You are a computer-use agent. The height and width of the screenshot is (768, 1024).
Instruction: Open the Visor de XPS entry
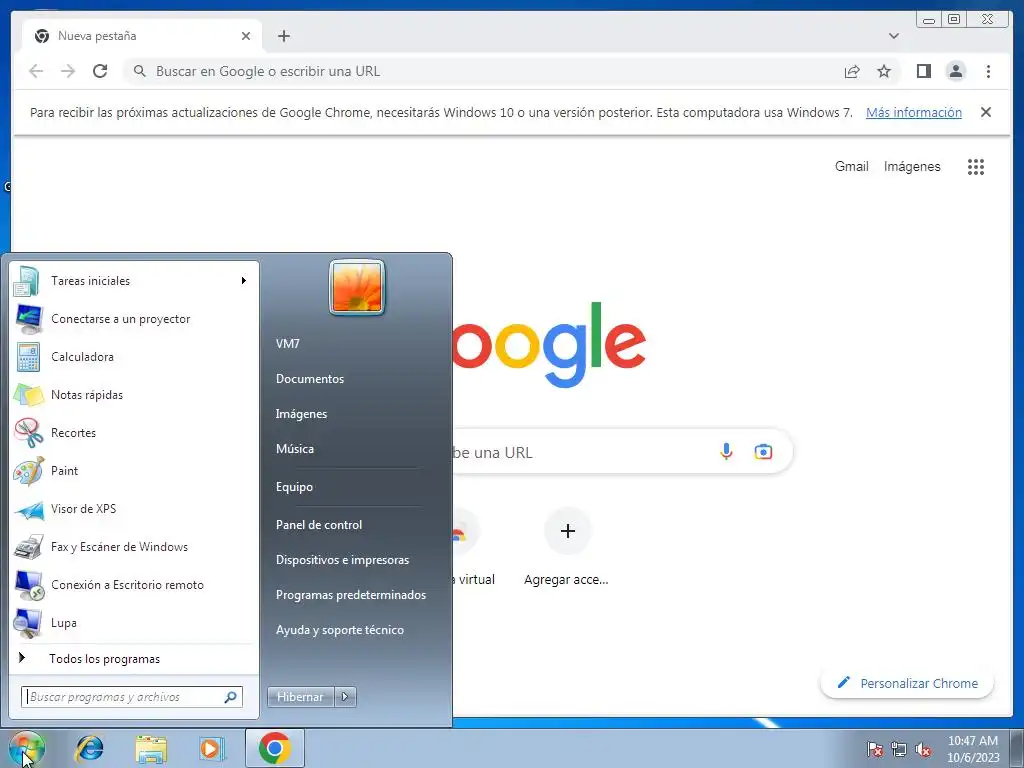pos(134,509)
